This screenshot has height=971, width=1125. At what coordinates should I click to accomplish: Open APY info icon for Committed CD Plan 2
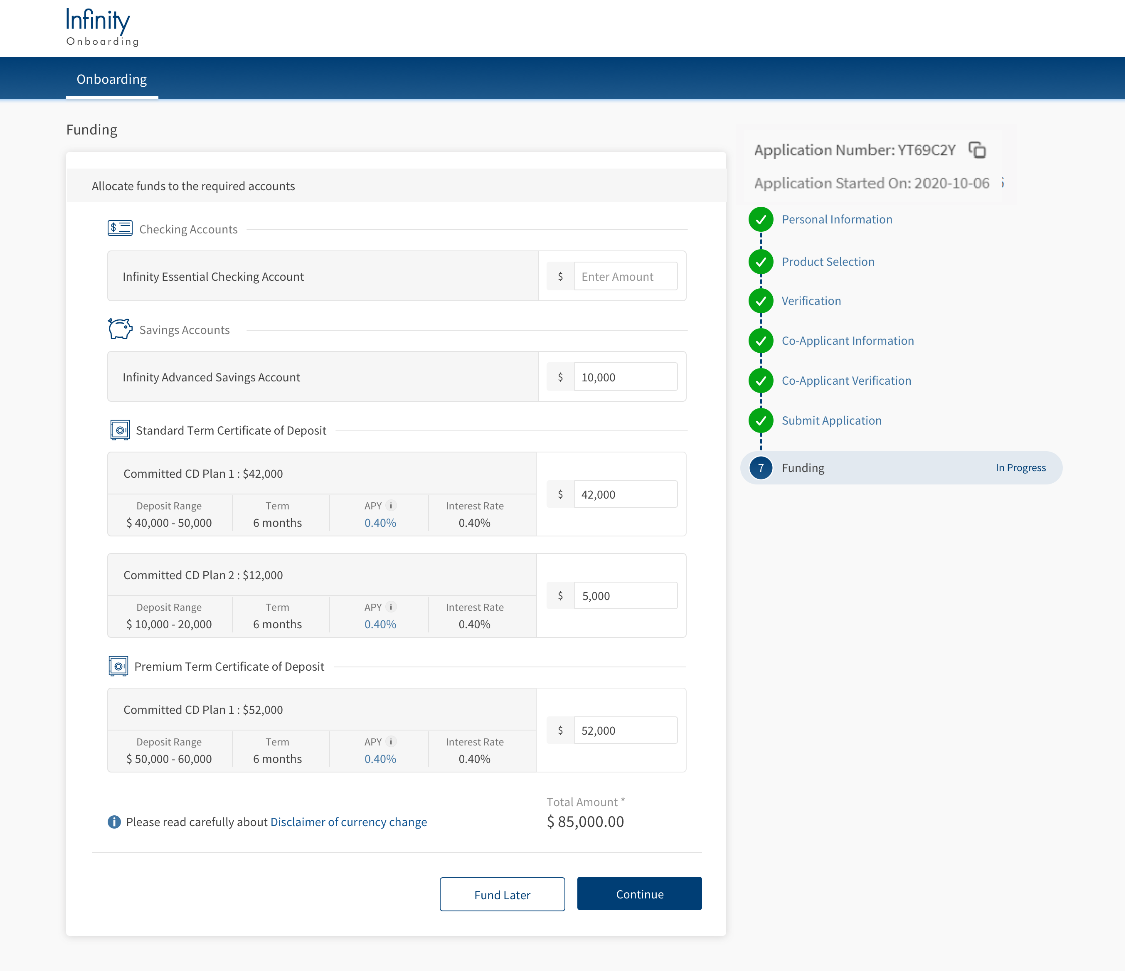391,607
